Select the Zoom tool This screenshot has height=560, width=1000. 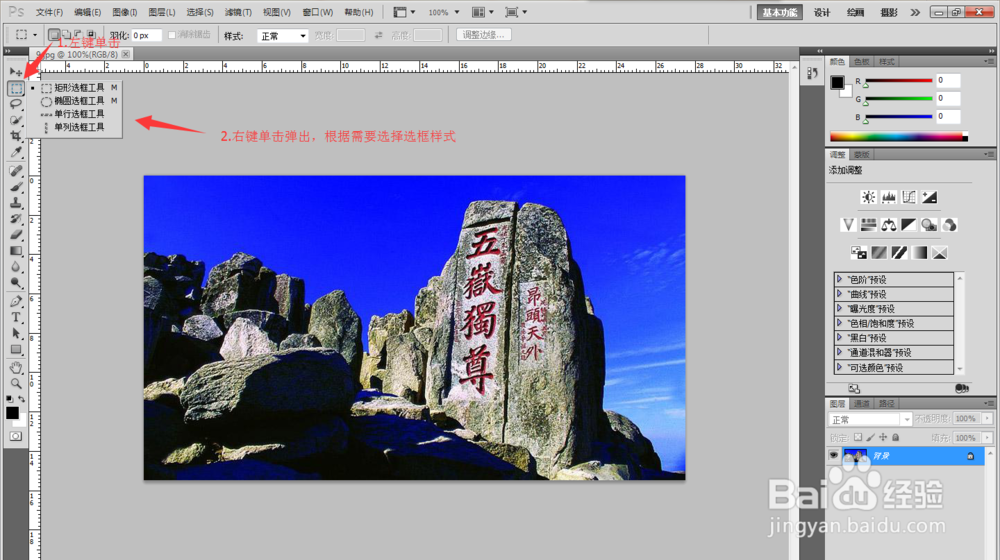coord(16,383)
